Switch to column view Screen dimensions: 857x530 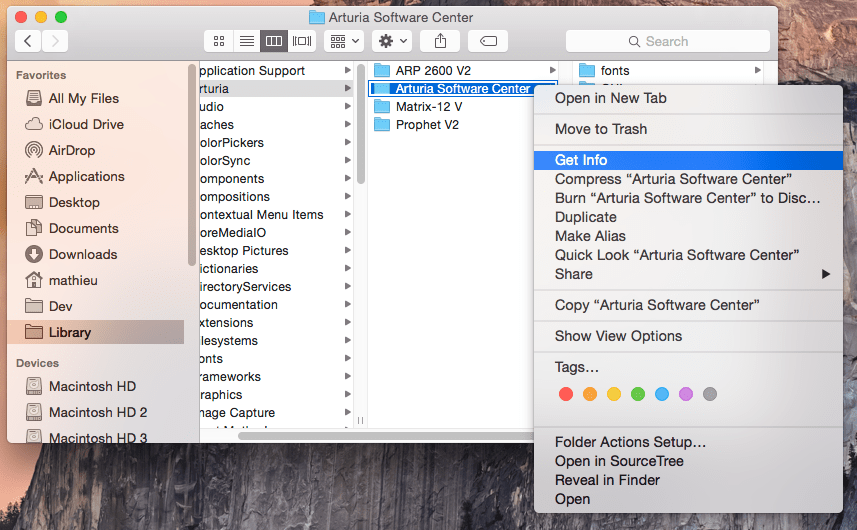point(274,41)
